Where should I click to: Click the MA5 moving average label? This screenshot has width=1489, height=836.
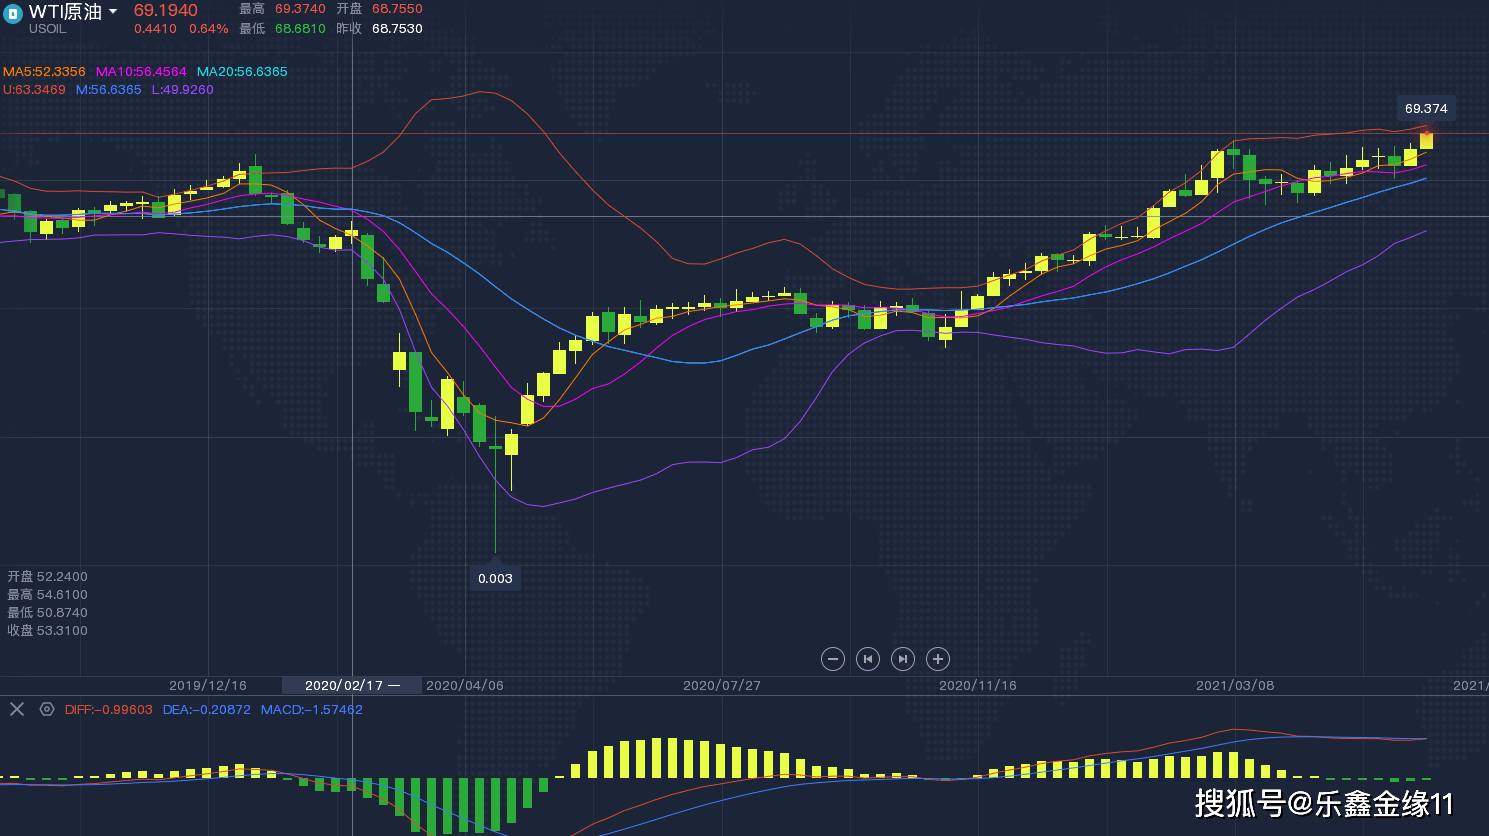(x=44, y=72)
